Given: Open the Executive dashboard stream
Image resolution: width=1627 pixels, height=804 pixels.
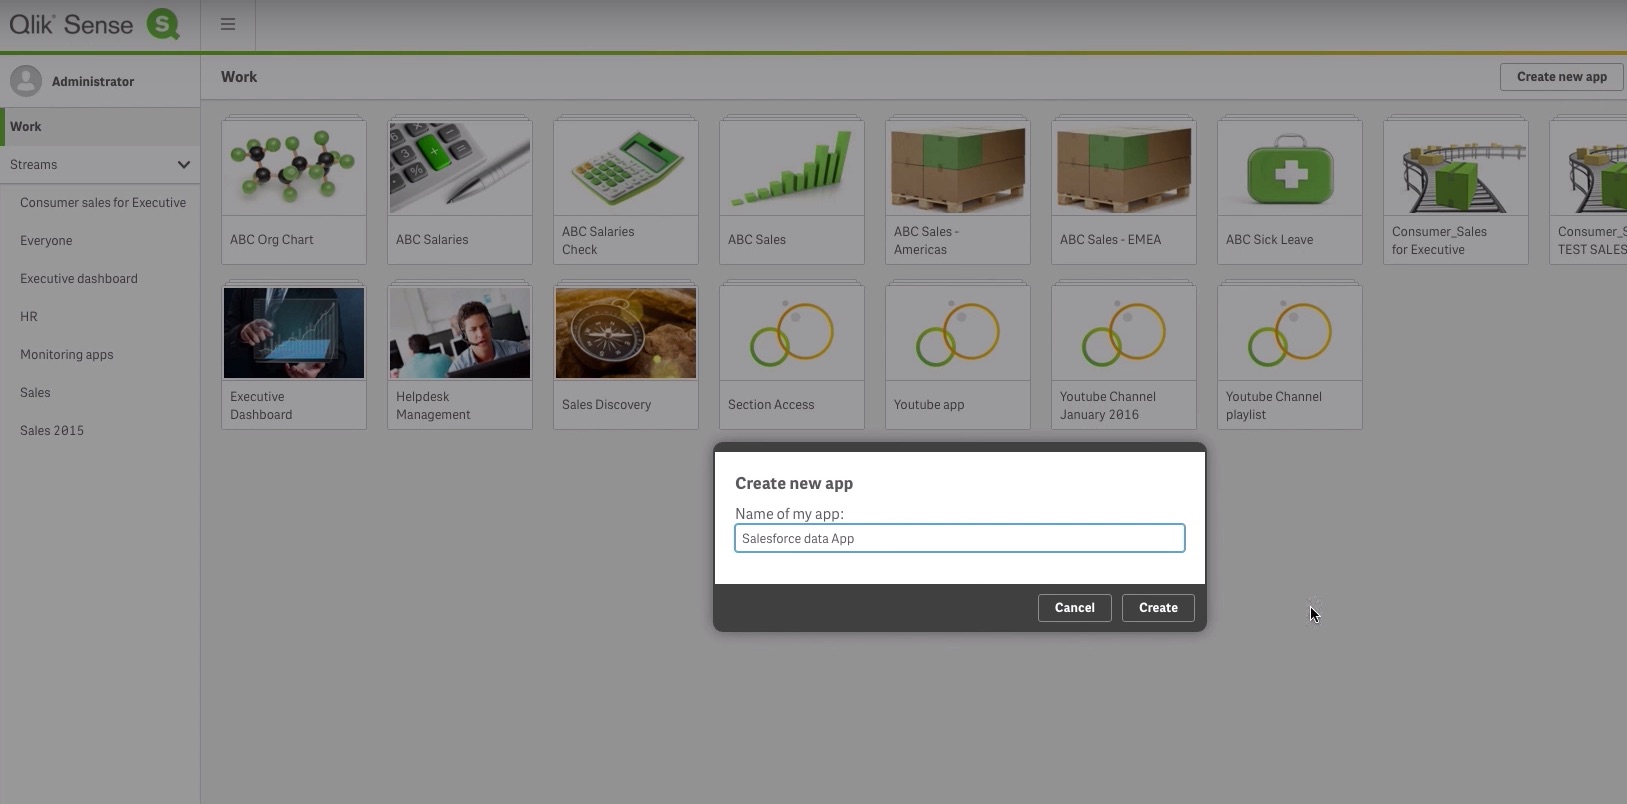Looking at the screenshot, I should click(x=79, y=279).
